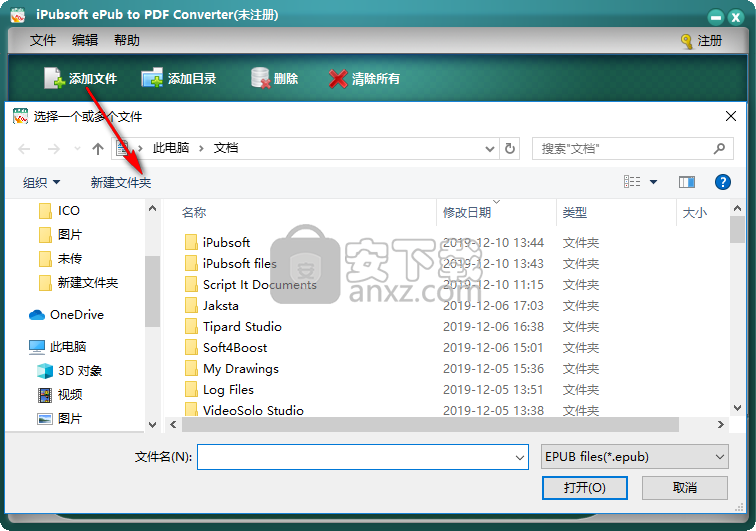This screenshot has height=531, width=756.
Task: Expand the address bar history dropdown
Action: point(489,149)
